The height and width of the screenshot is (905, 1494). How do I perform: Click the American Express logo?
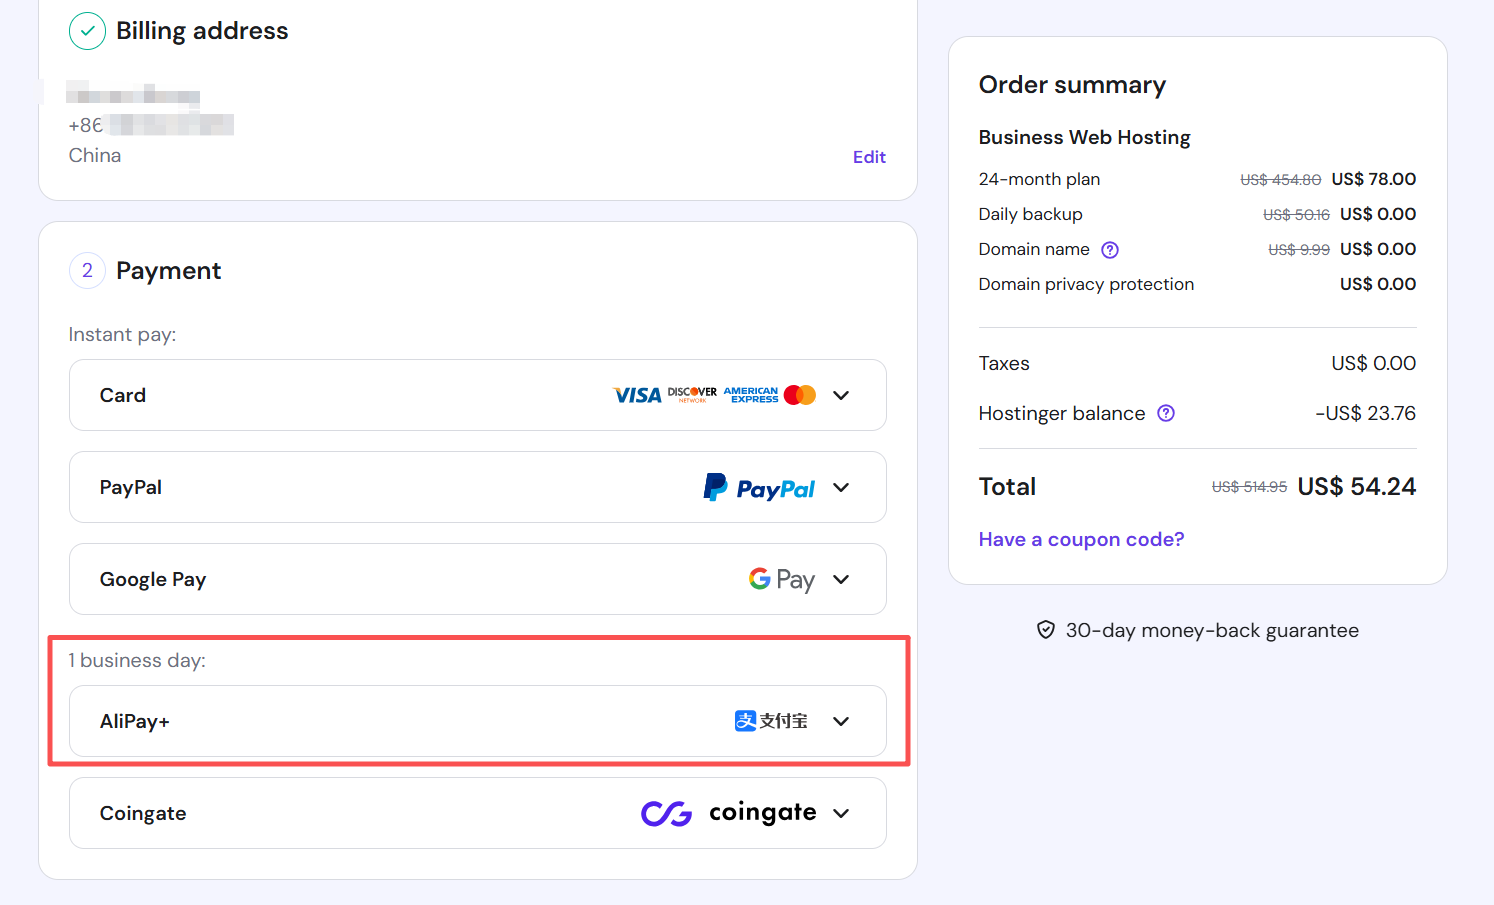click(751, 395)
